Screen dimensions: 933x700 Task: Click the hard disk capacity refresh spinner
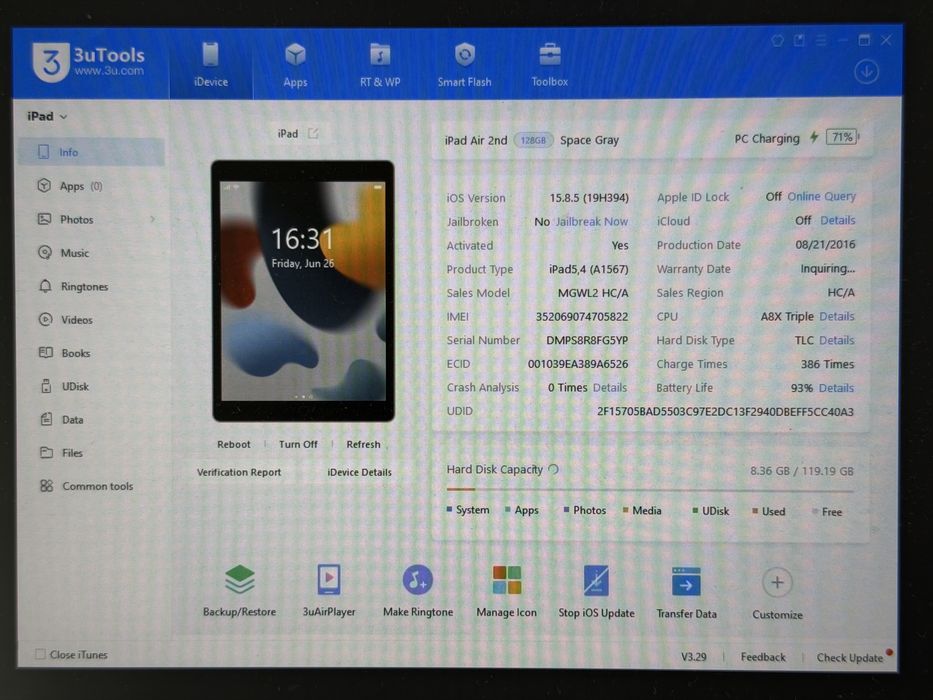[553, 469]
